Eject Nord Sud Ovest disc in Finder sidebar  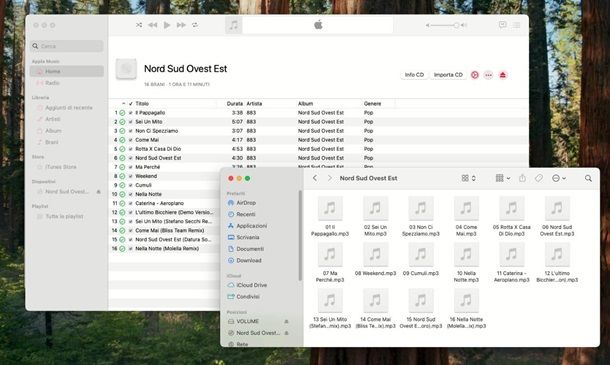pos(286,333)
